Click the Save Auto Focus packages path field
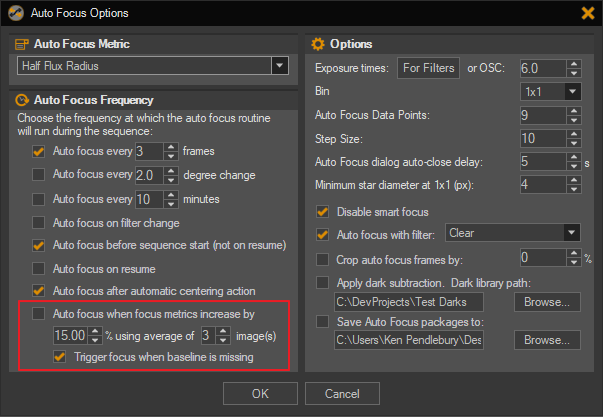Viewport: 603px width, 417px height. [409, 340]
